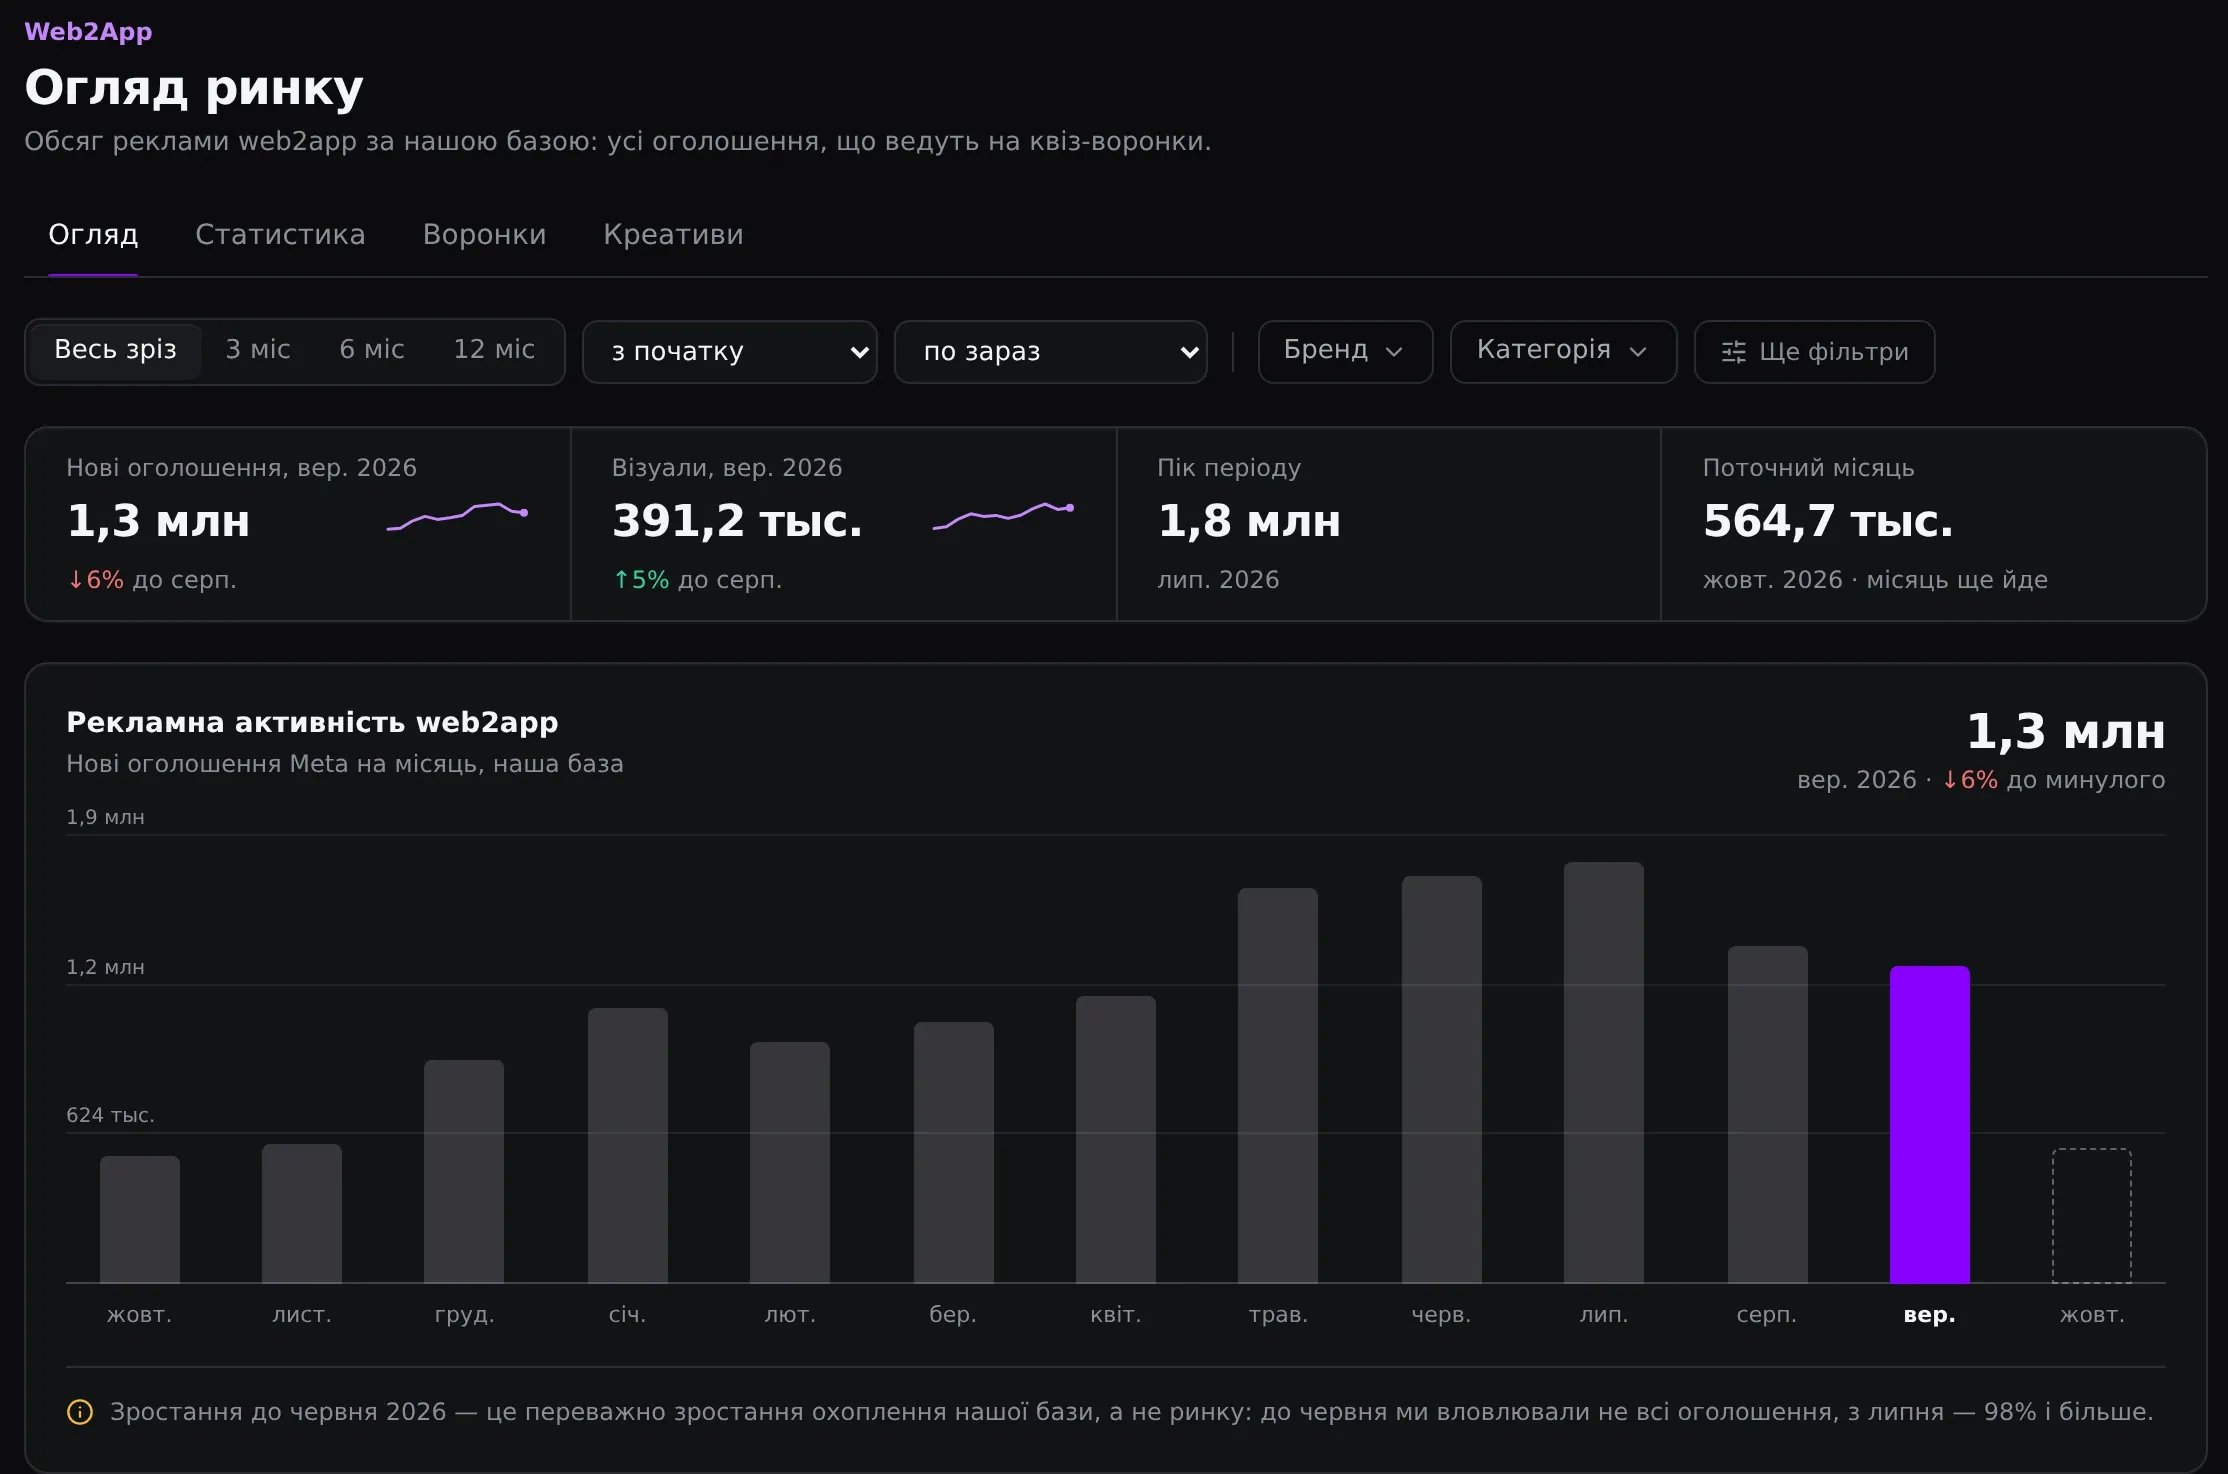Open the з початку start date dropdown

(730, 352)
